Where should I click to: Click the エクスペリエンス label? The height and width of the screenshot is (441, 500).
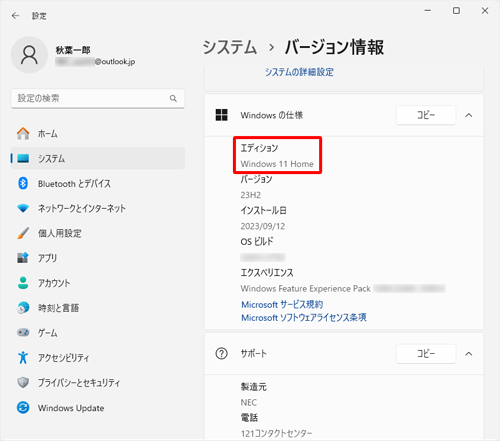point(267,272)
